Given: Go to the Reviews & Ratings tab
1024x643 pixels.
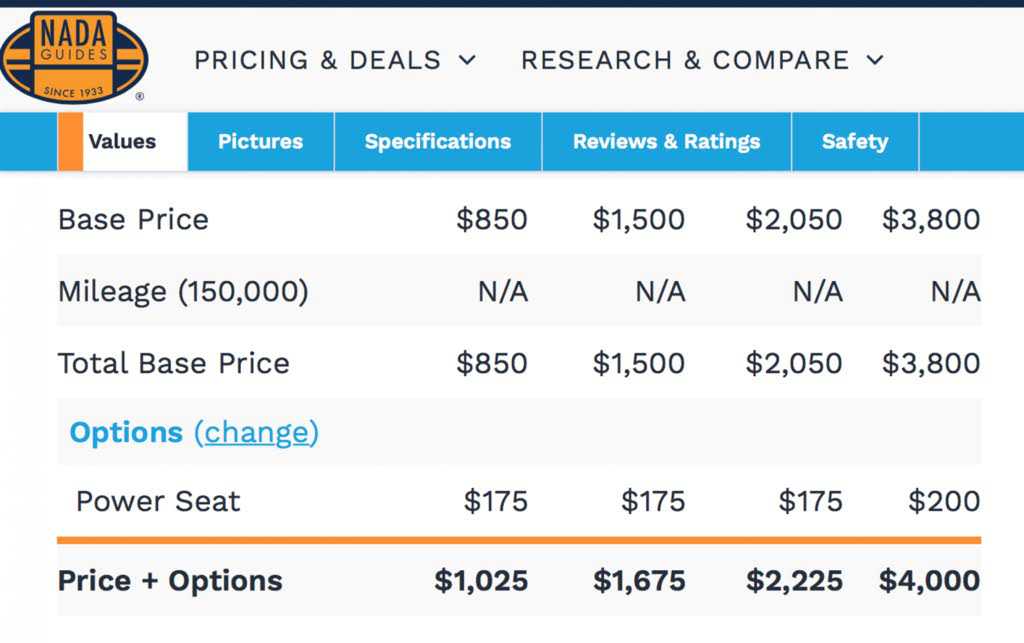Looking at the screenshot, I should point(666,141).
